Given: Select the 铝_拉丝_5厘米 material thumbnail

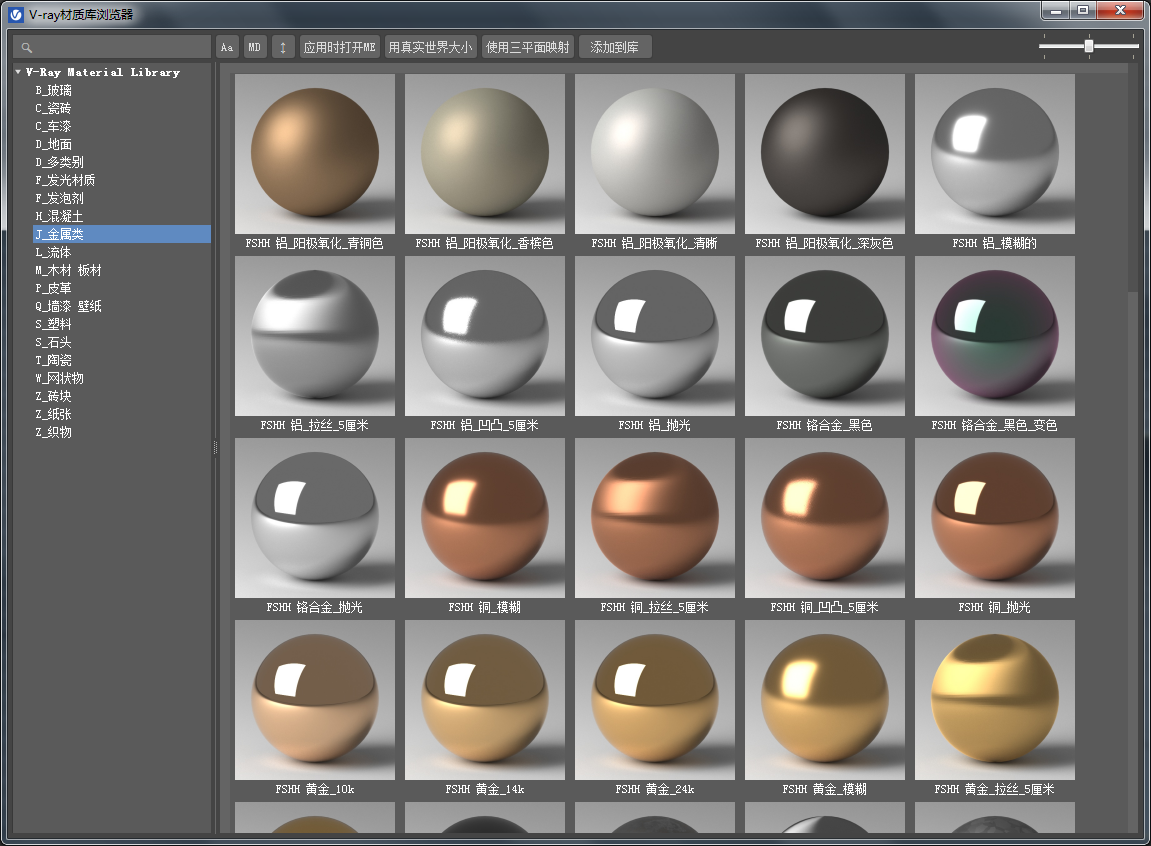Looking at the screenshot, I should tap(315, 336).
